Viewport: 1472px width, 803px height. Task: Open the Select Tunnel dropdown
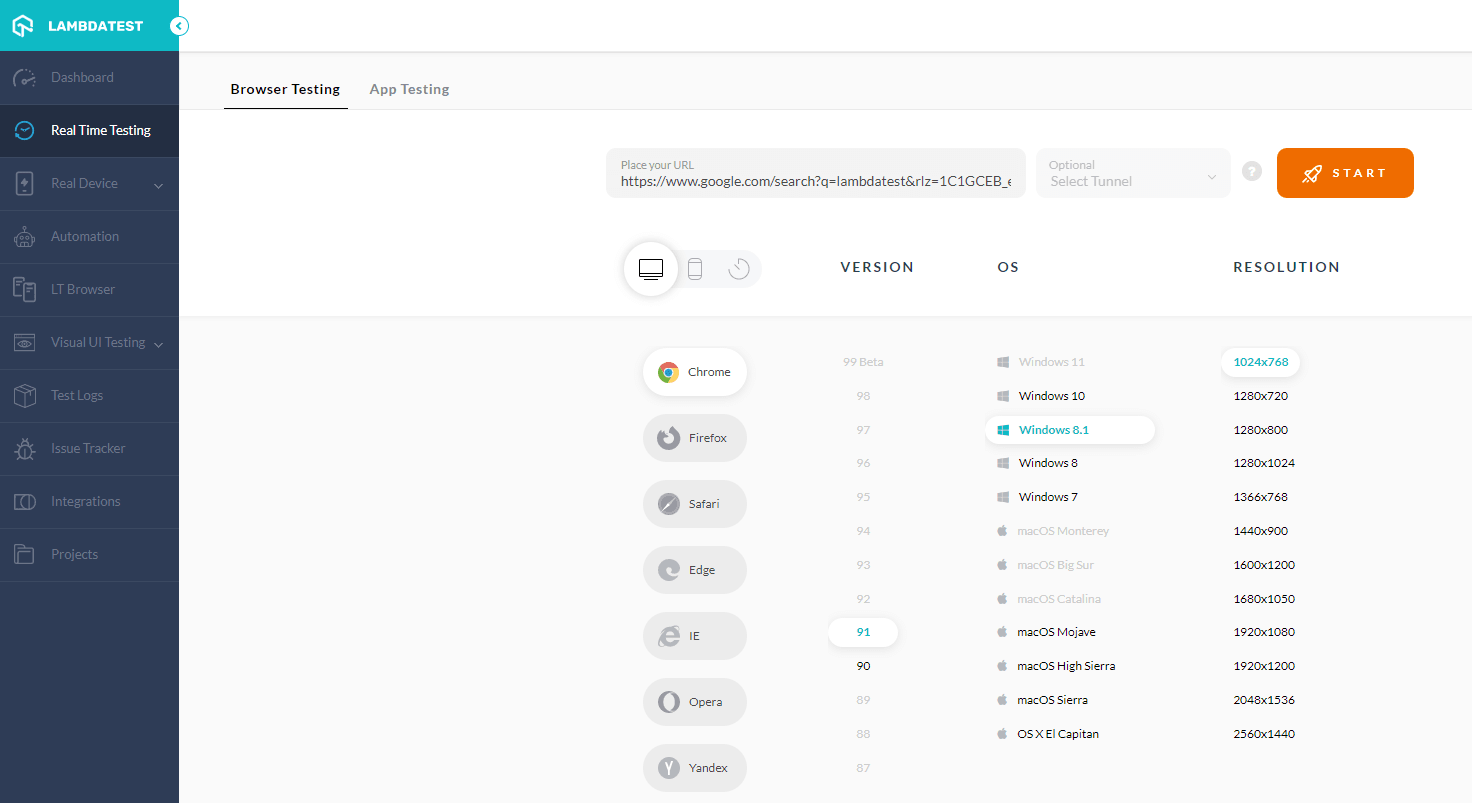(x=1132, y=173)
